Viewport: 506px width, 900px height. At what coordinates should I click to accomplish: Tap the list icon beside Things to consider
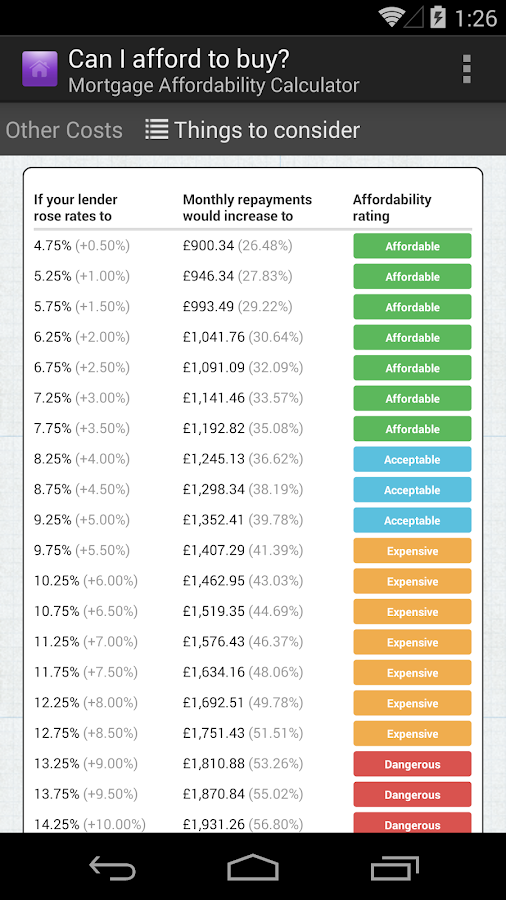tap(156, 130)
